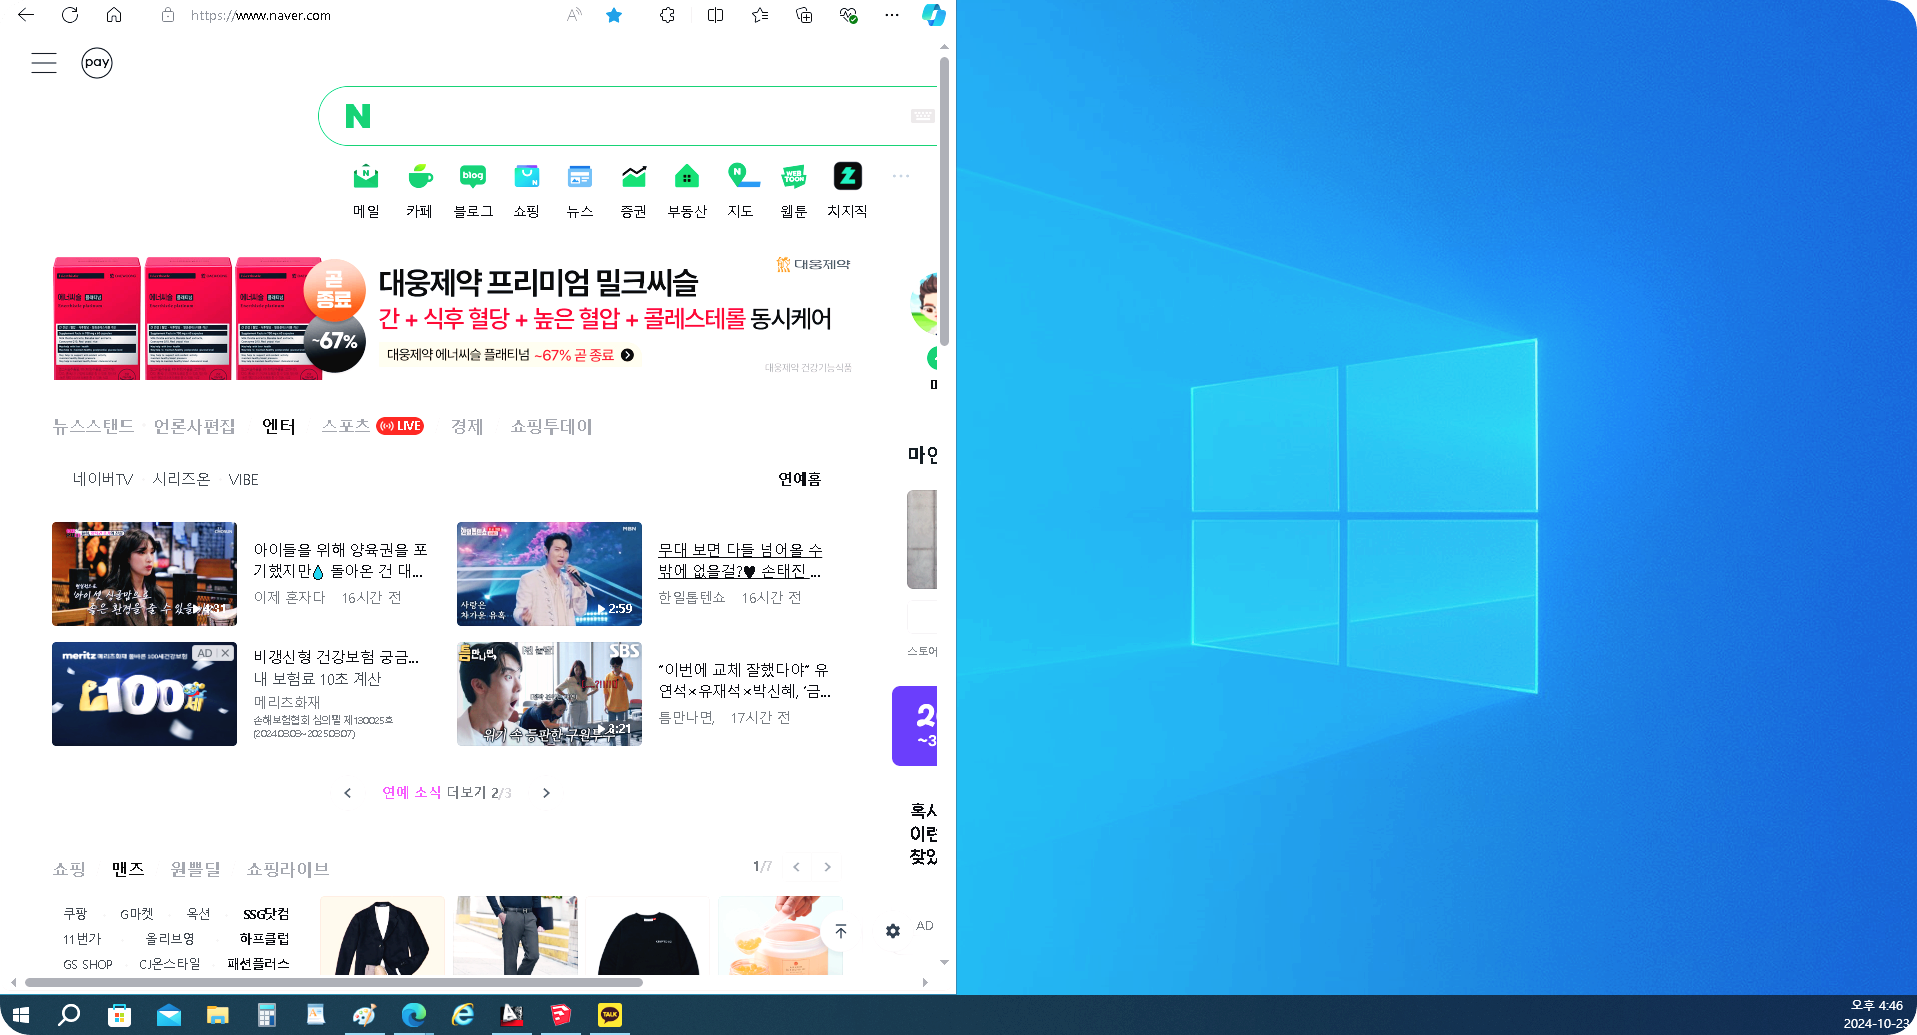Play the 한일톱텐쇼 video thumbnail

click(549, 574)
